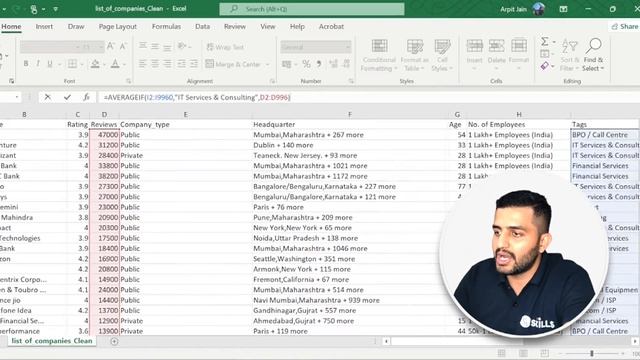
Task: Apply the Fill Color bucket
Action: click(x=95, y=64)
